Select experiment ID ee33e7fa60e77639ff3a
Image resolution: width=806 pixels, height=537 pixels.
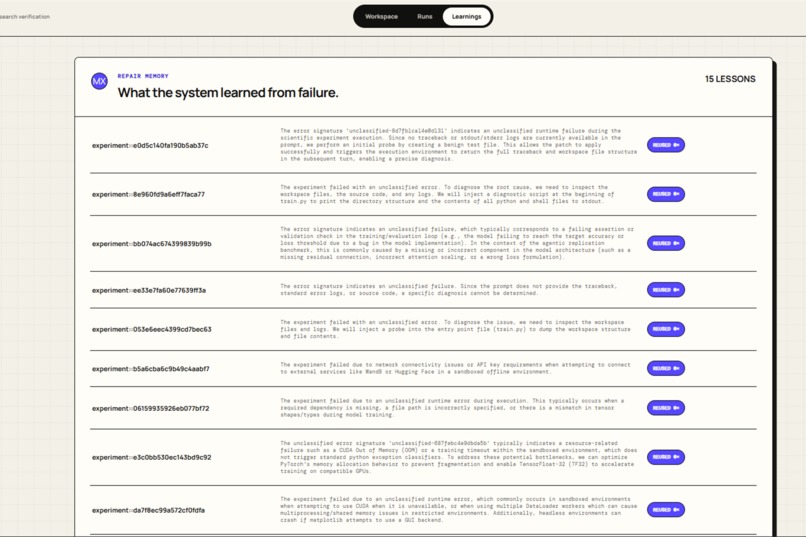pos(149,290)
